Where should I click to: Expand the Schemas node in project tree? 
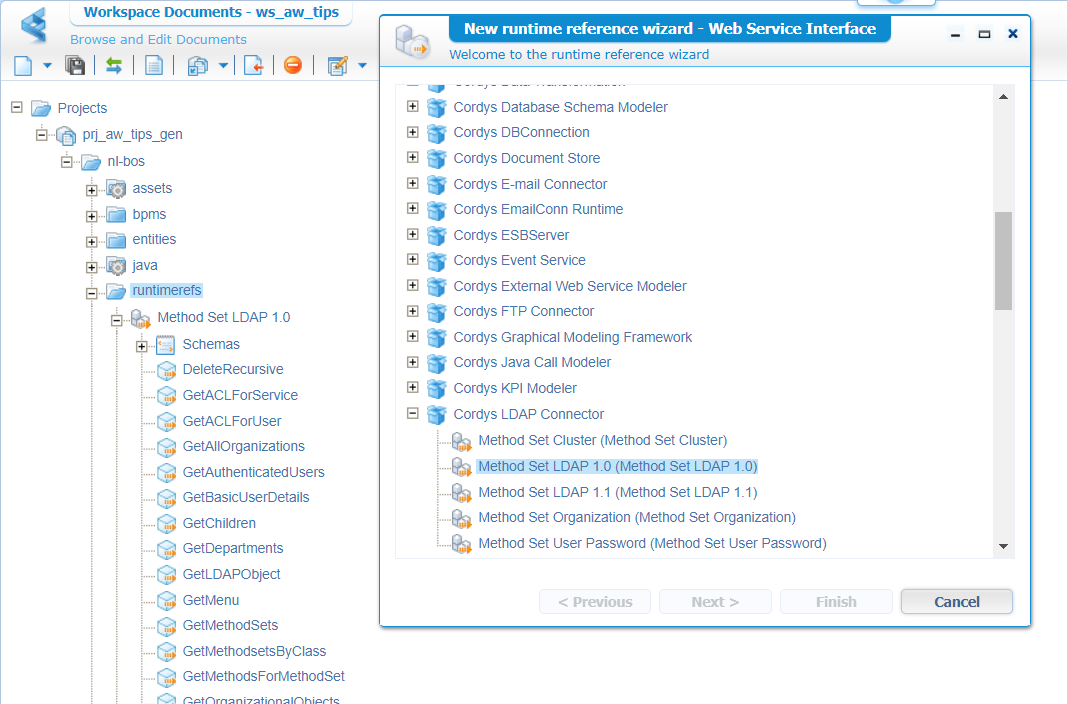click(x=142, y=345)
